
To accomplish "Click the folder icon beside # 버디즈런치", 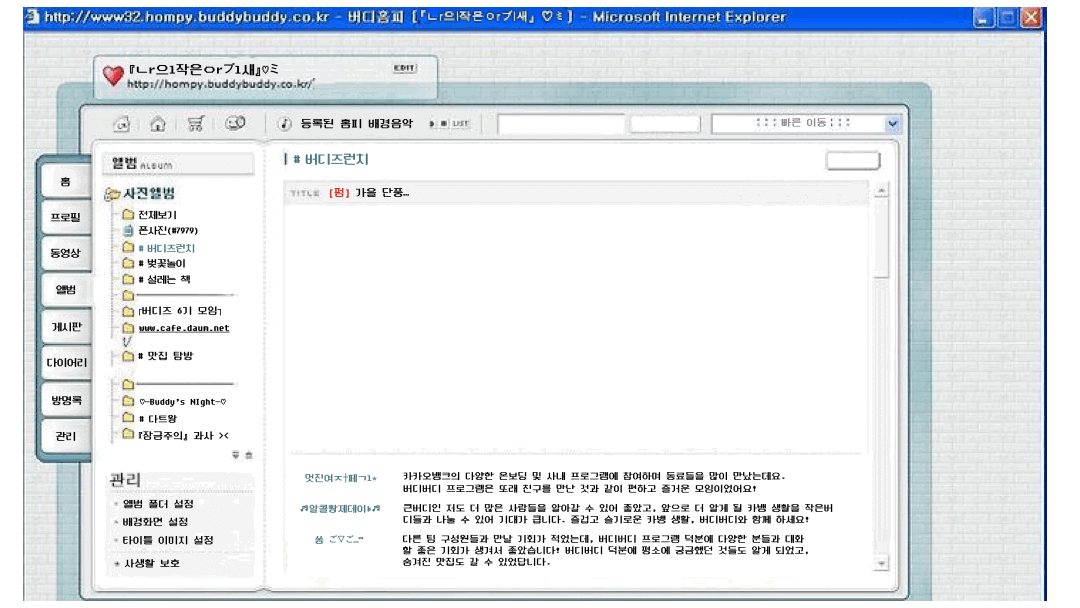I will (128, 247).
